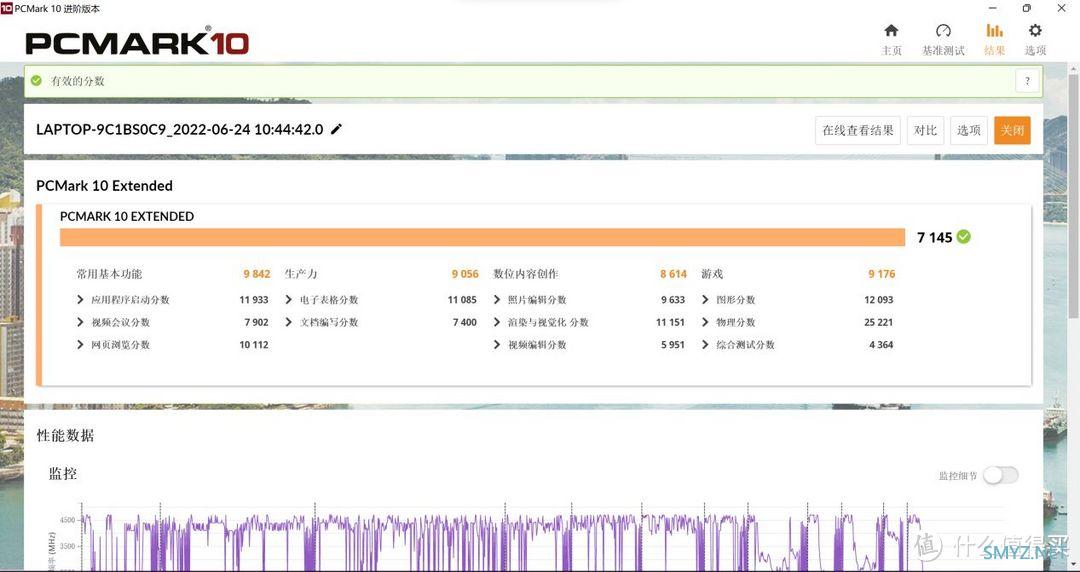Screen dimensions: 1080x572
Task: Click the PCMark 10 logo
Action: (137, 41)
